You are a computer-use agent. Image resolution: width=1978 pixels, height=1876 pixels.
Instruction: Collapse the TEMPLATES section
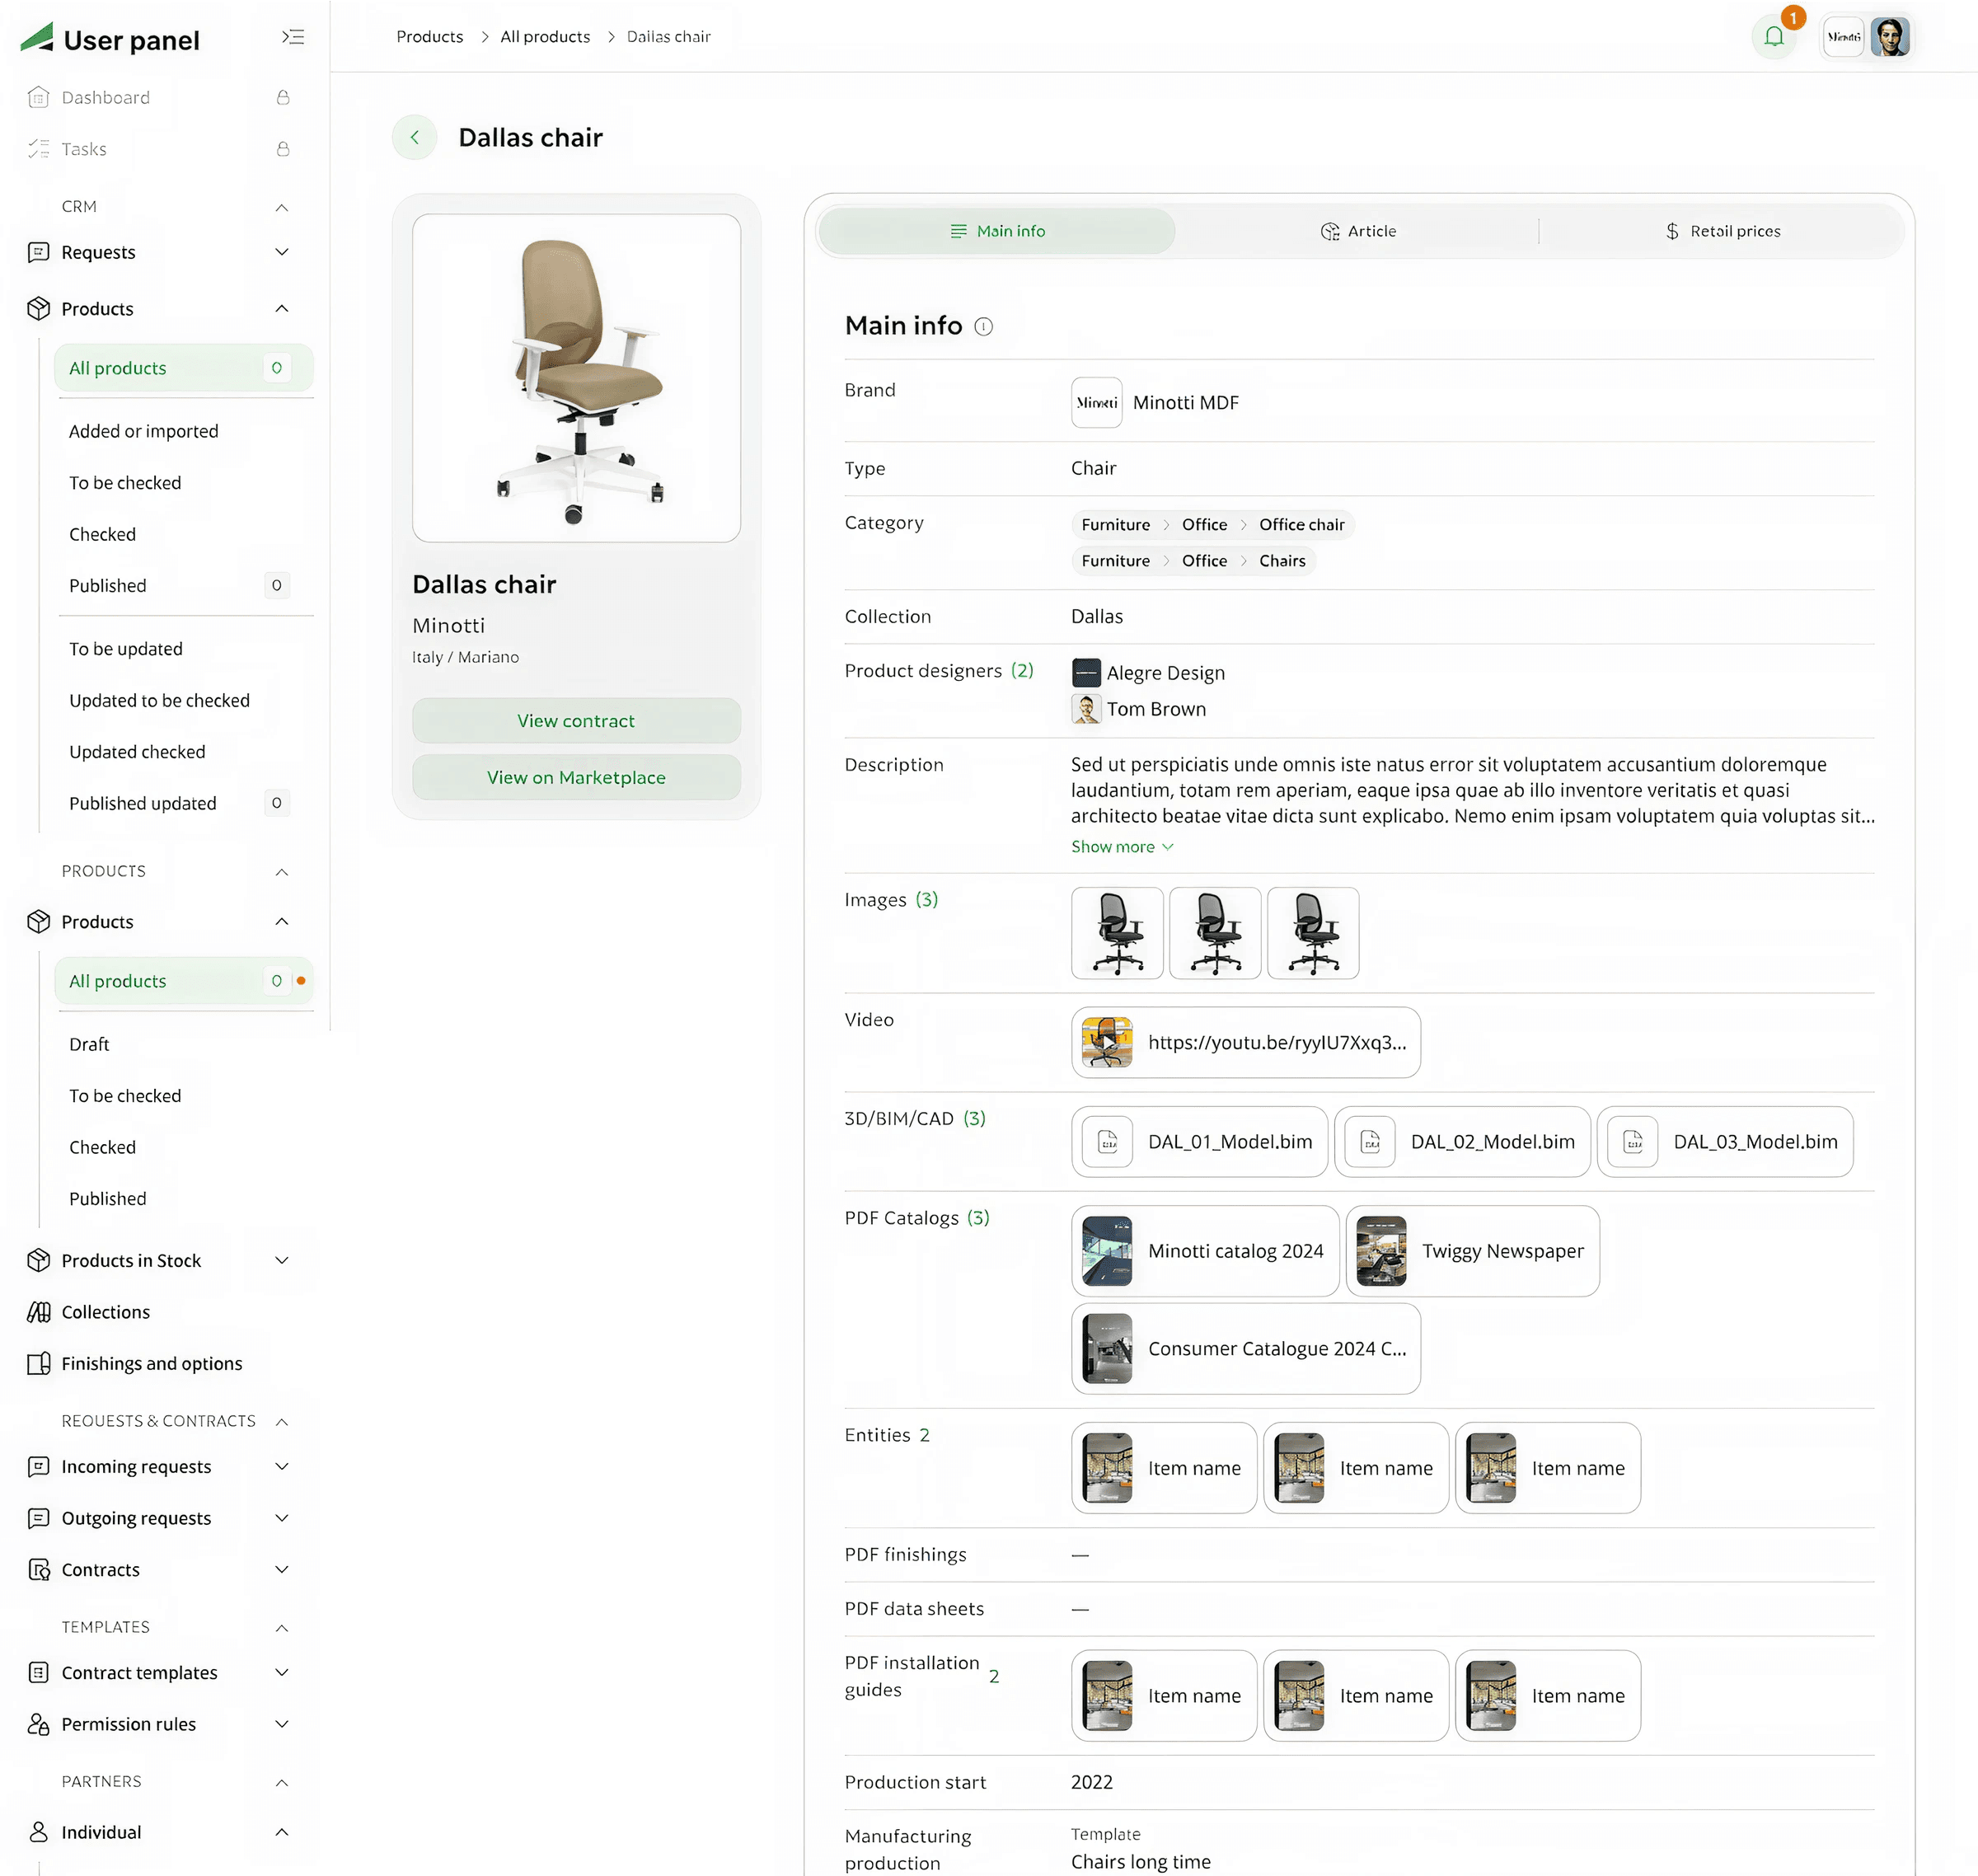(282, 1628)
